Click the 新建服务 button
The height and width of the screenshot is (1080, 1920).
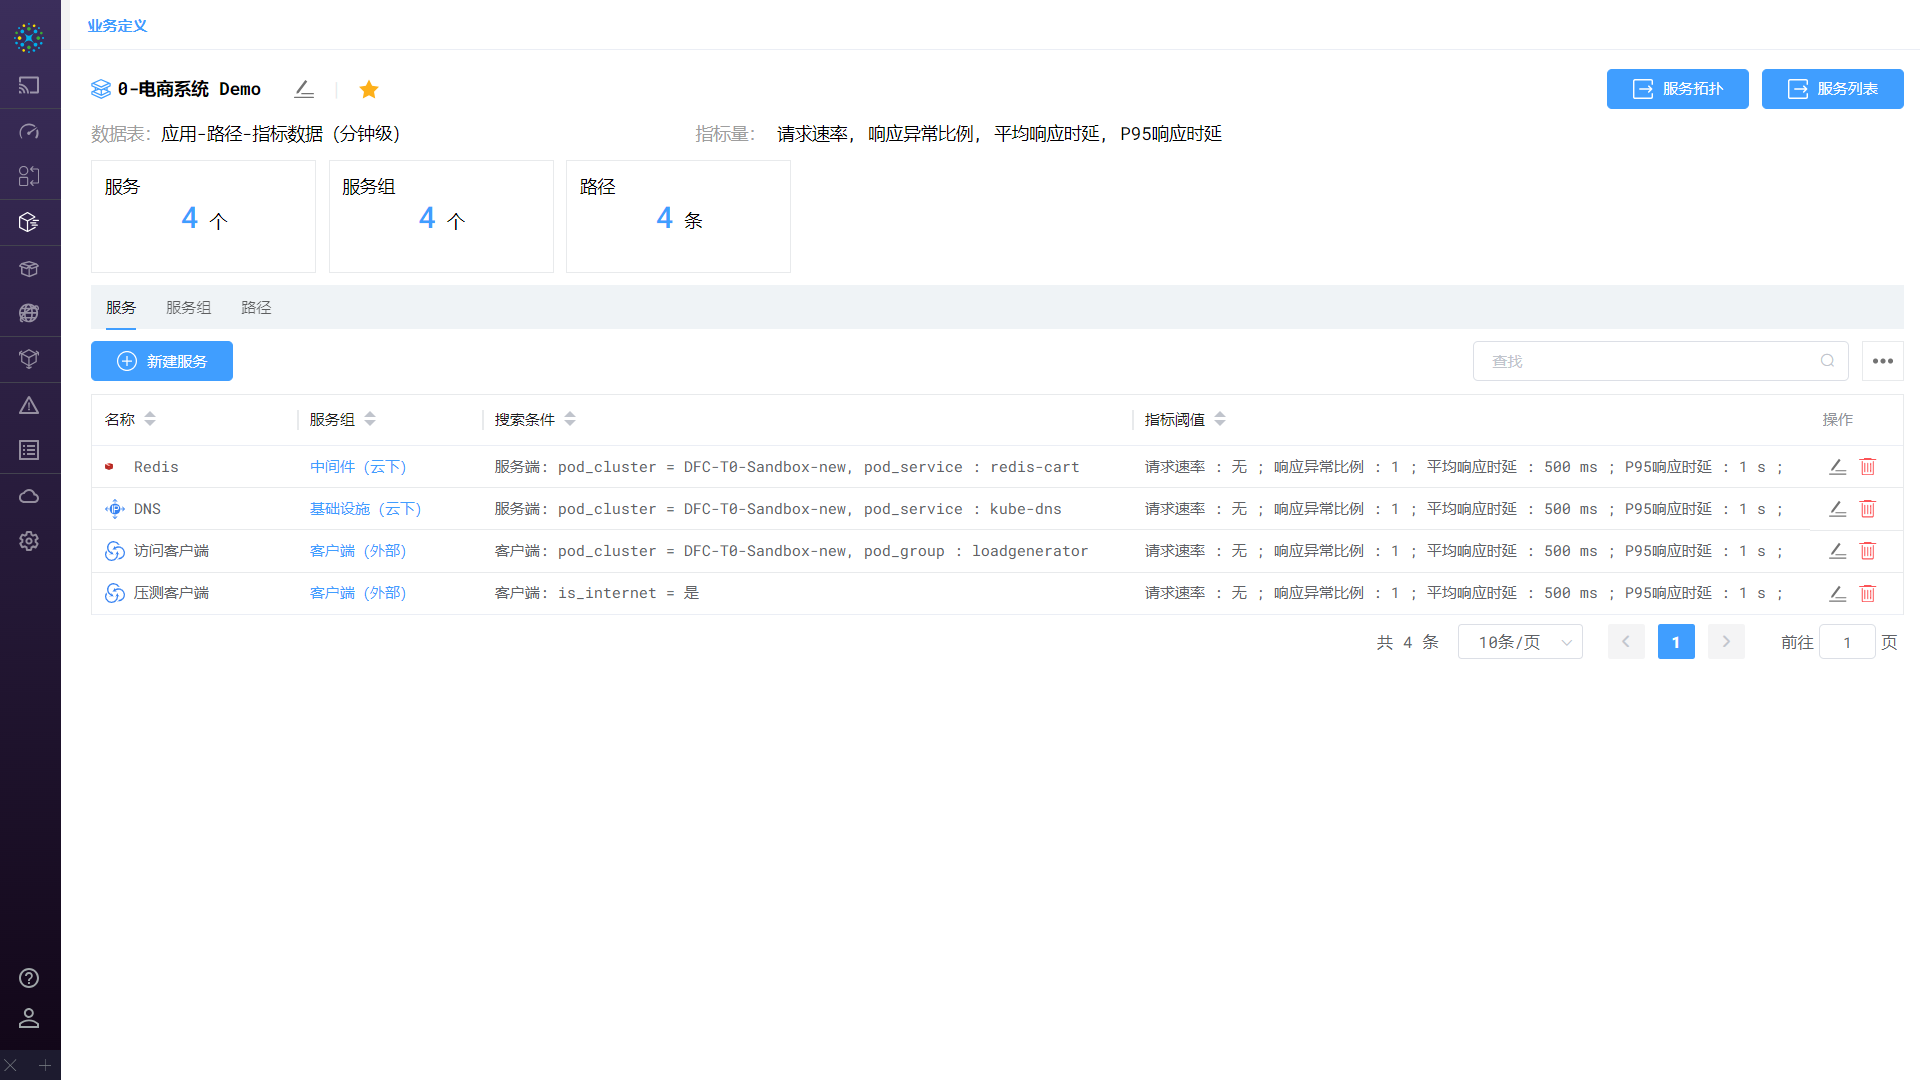[162, 361]
